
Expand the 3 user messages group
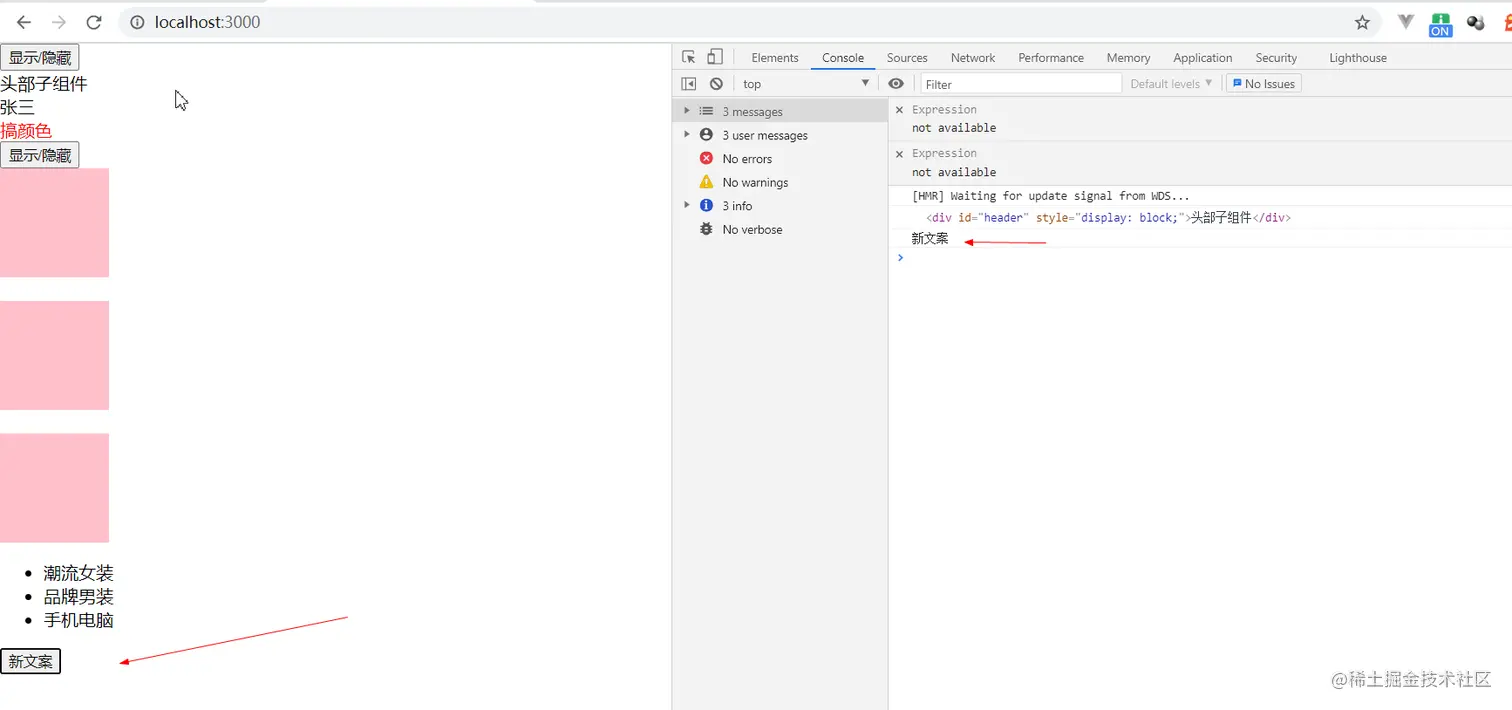pyautogui.click(x=686, y=135)
